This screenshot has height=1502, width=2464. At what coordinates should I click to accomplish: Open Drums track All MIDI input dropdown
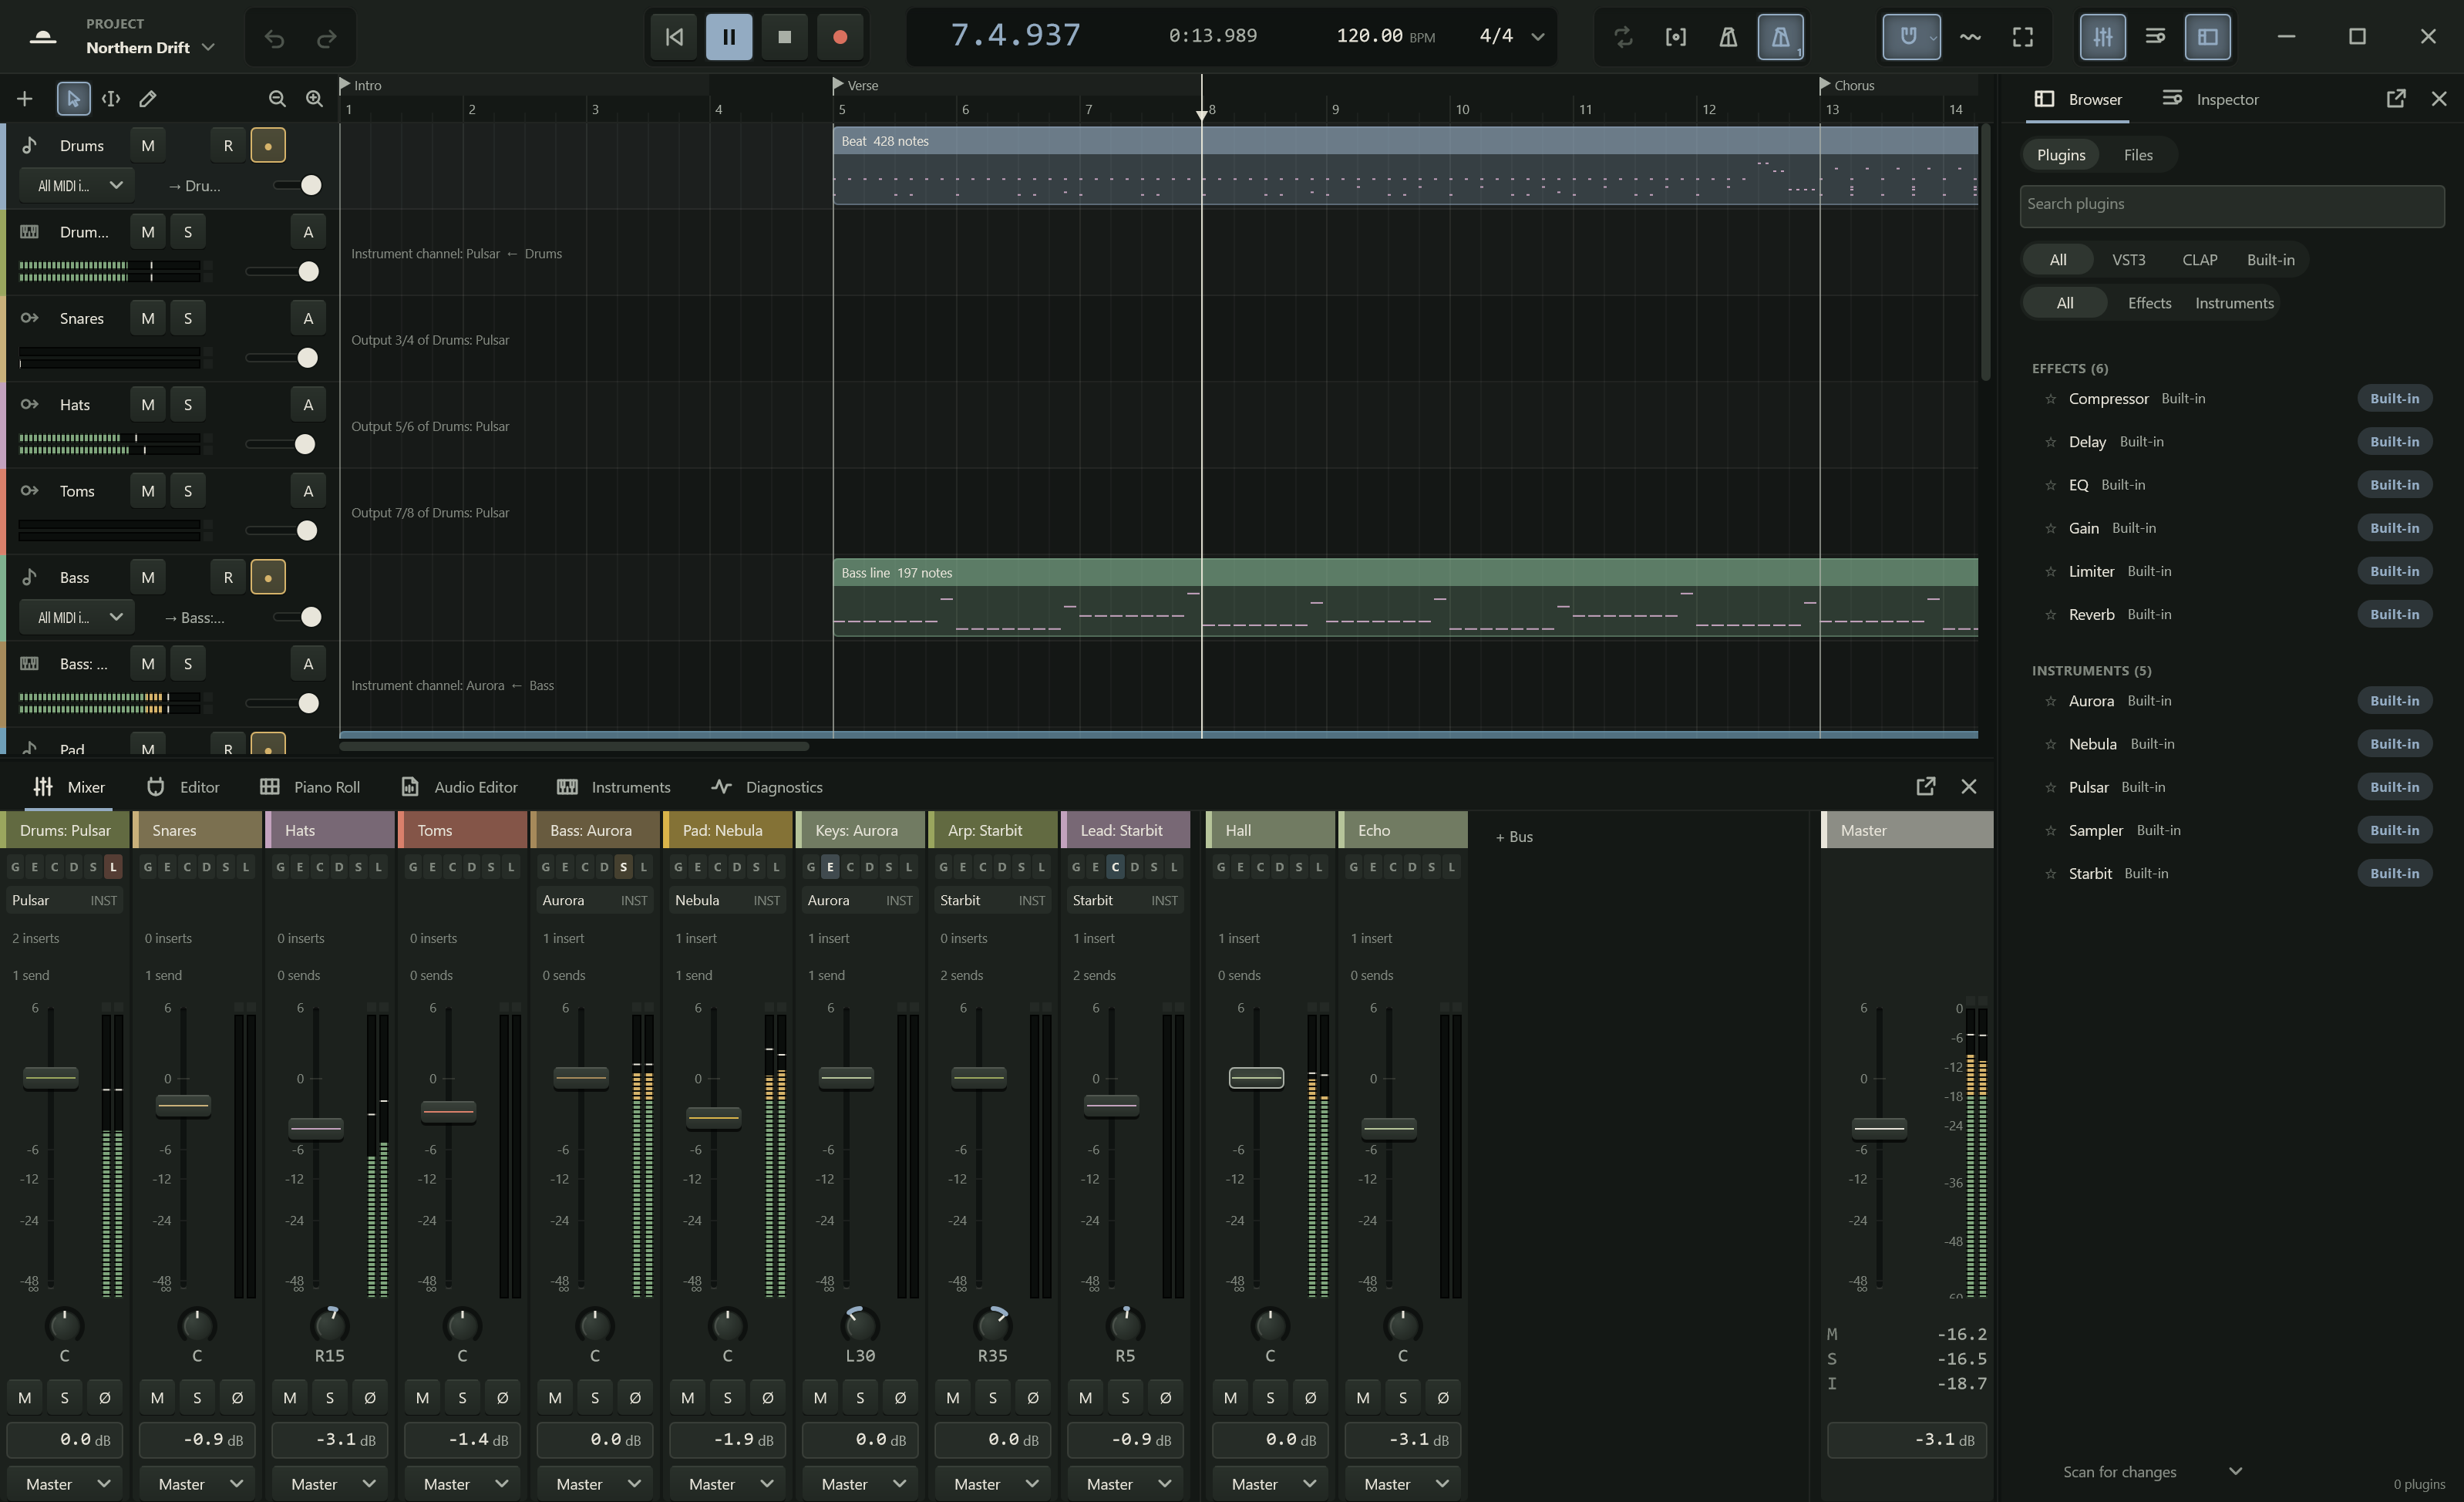pyautogui.click(x=78, y=185)
